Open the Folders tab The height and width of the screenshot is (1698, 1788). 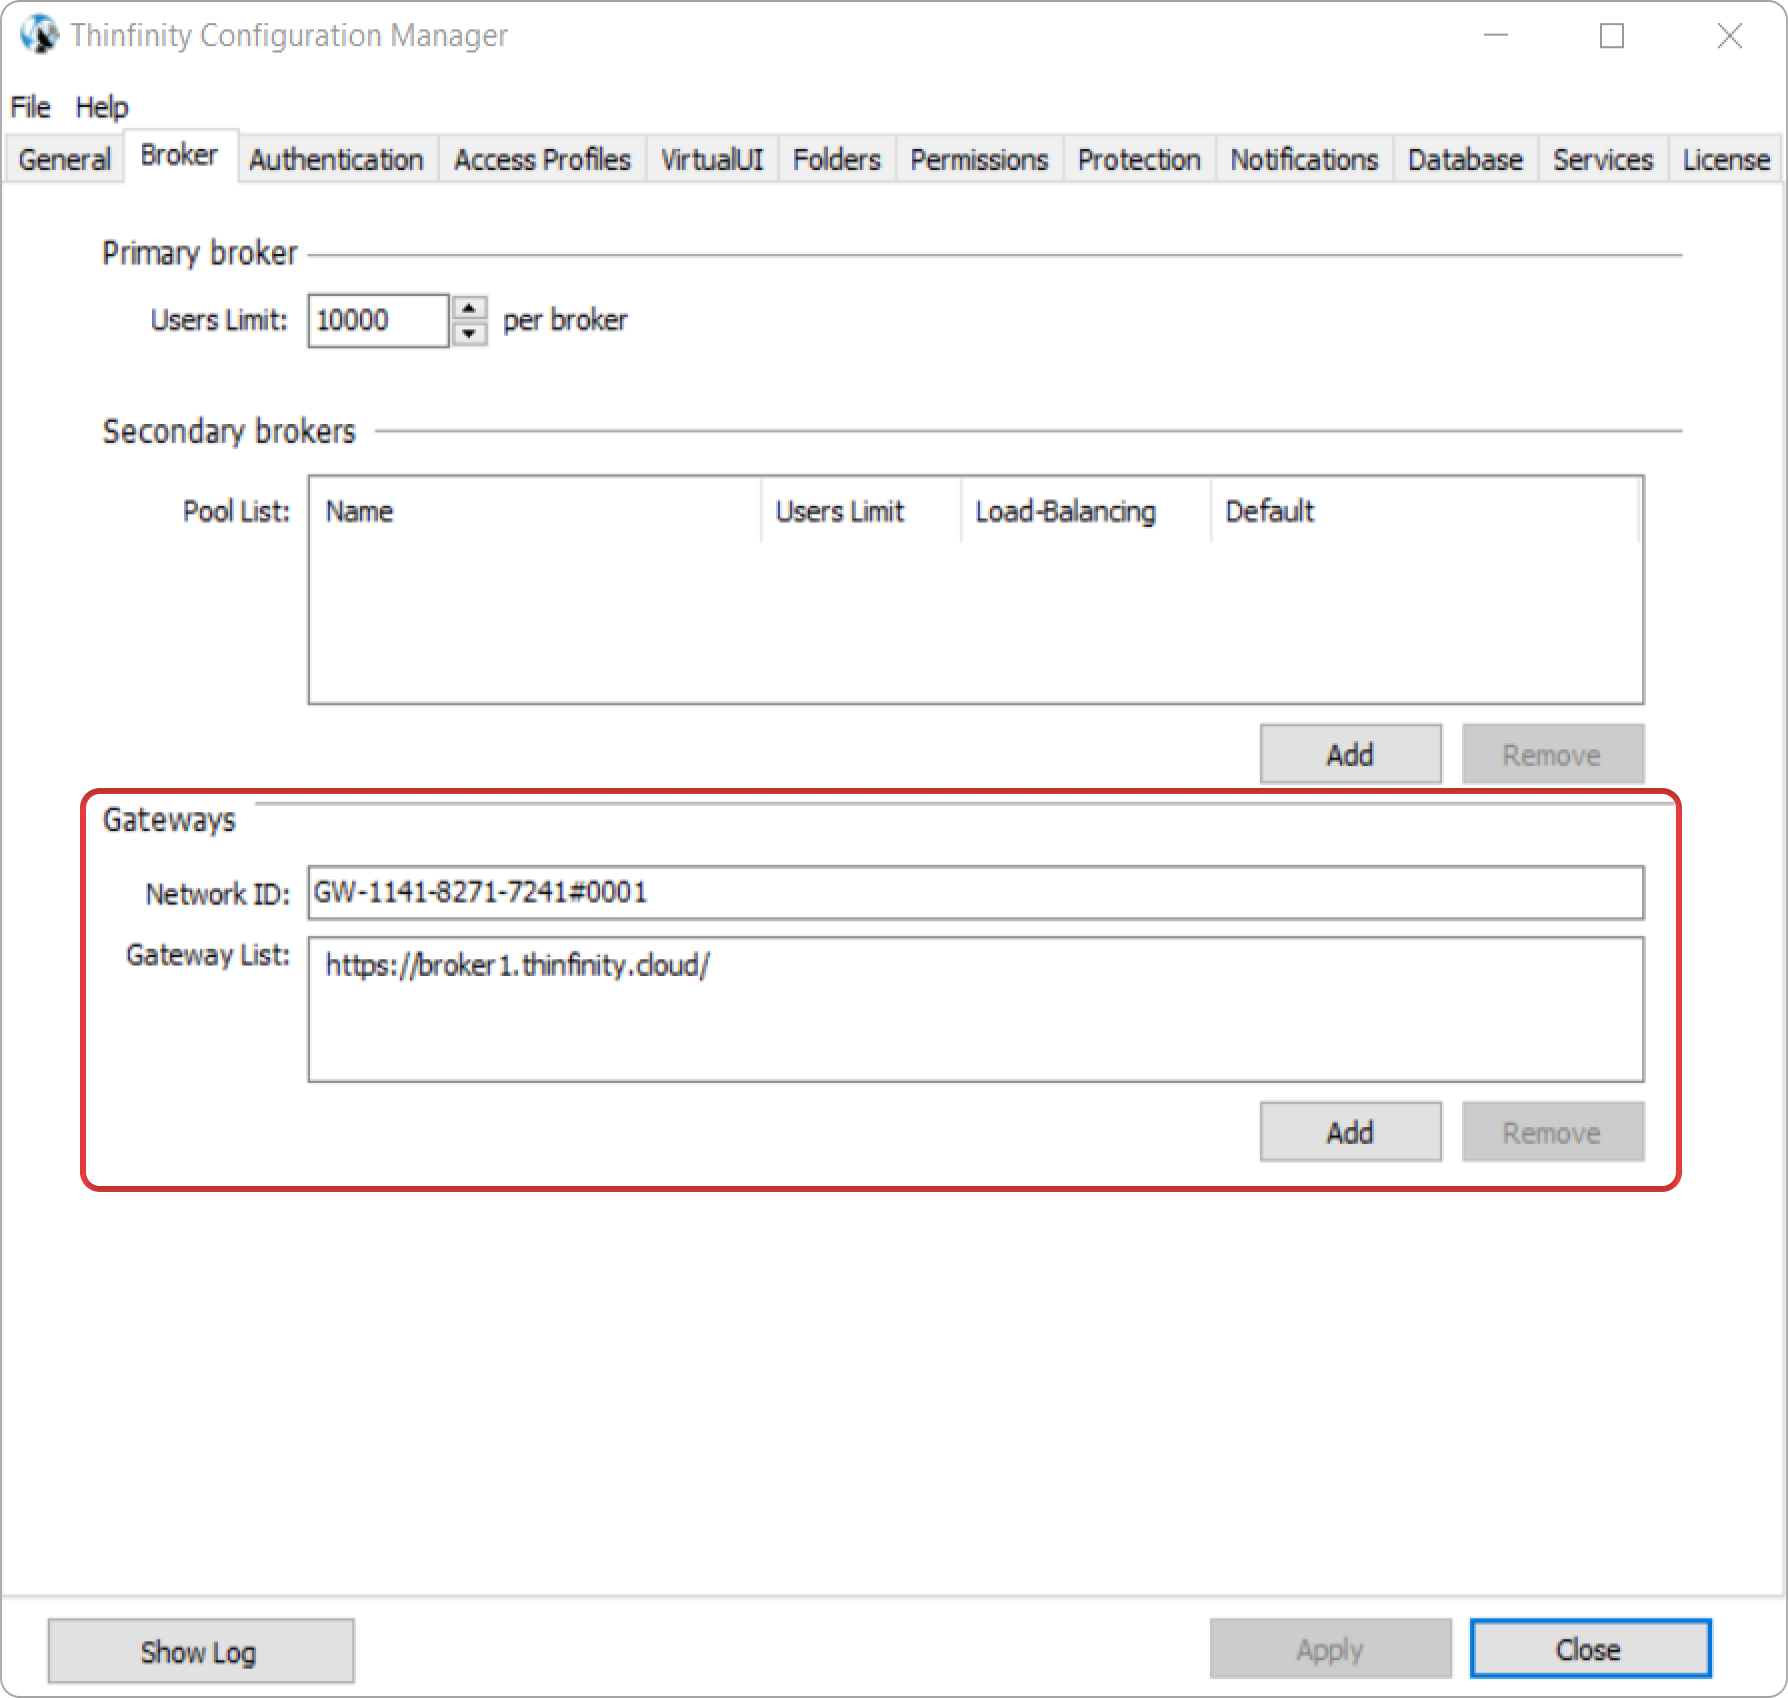(837, 160)
